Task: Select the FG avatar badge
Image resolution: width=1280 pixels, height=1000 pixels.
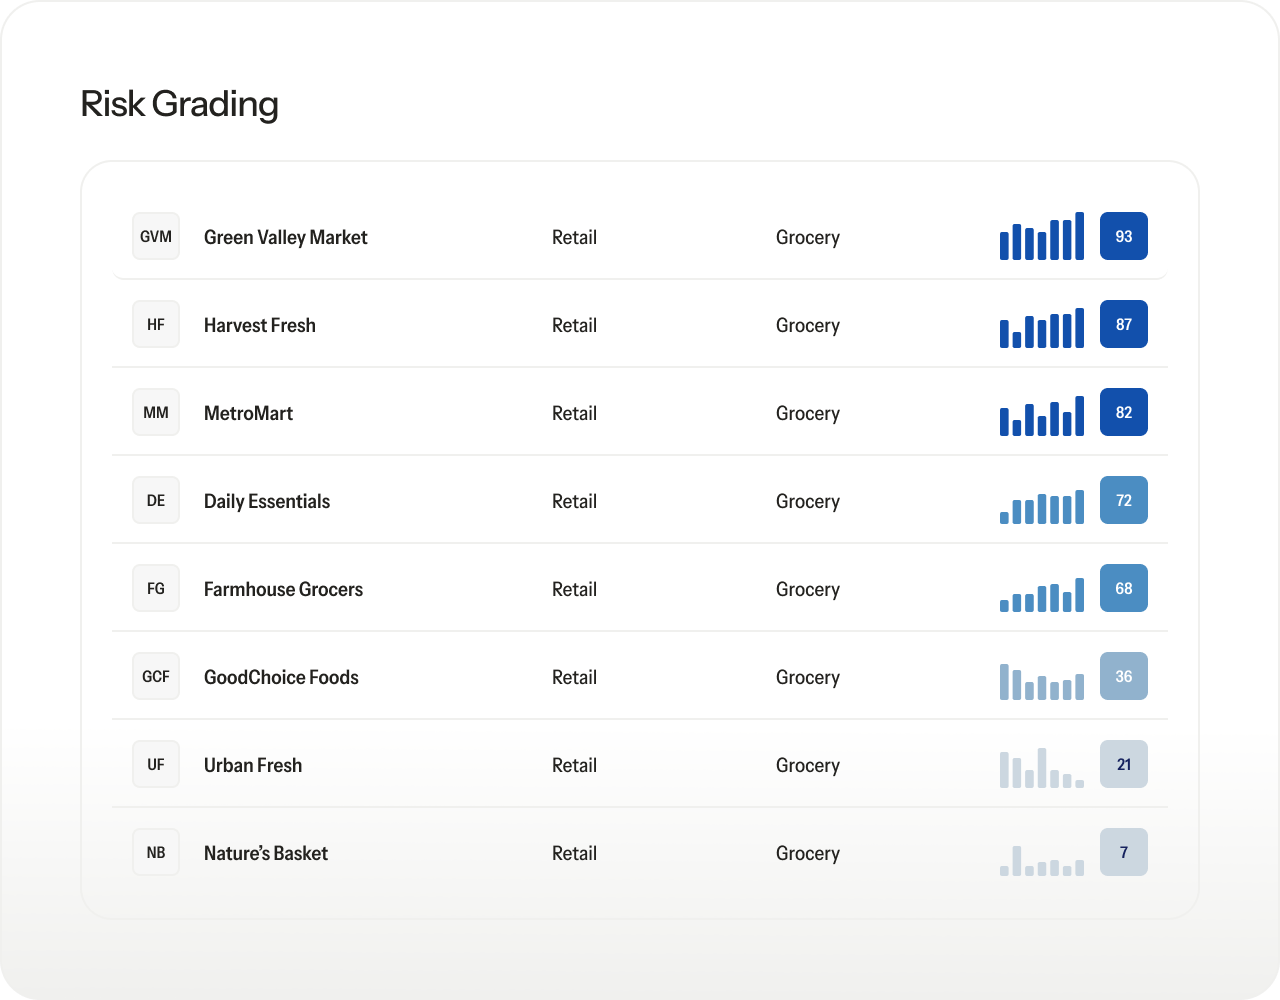Action: [156, 589]
